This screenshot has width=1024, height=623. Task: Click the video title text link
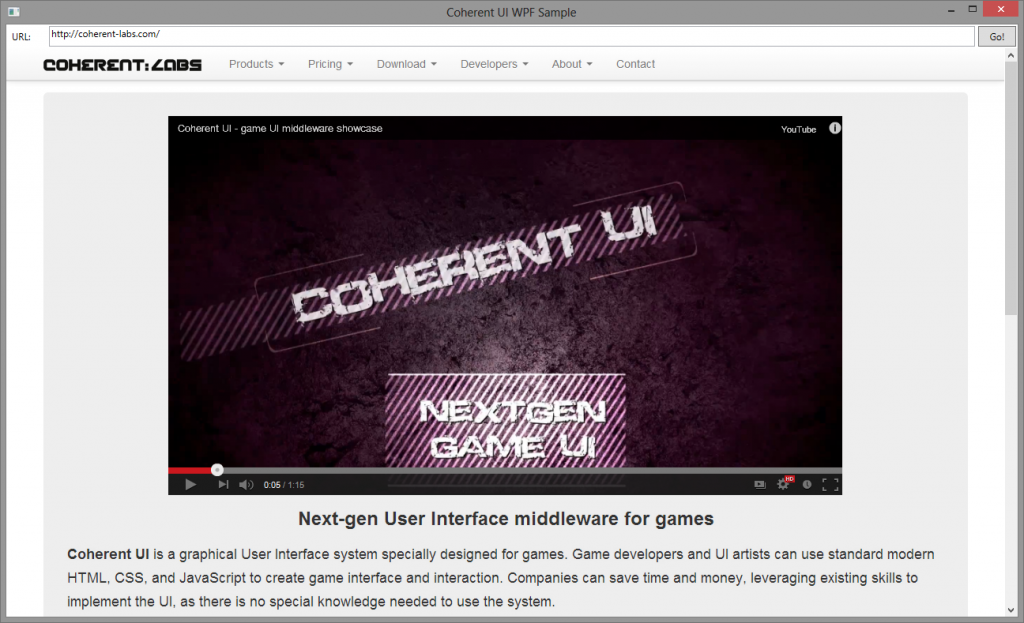coord(279,128)
